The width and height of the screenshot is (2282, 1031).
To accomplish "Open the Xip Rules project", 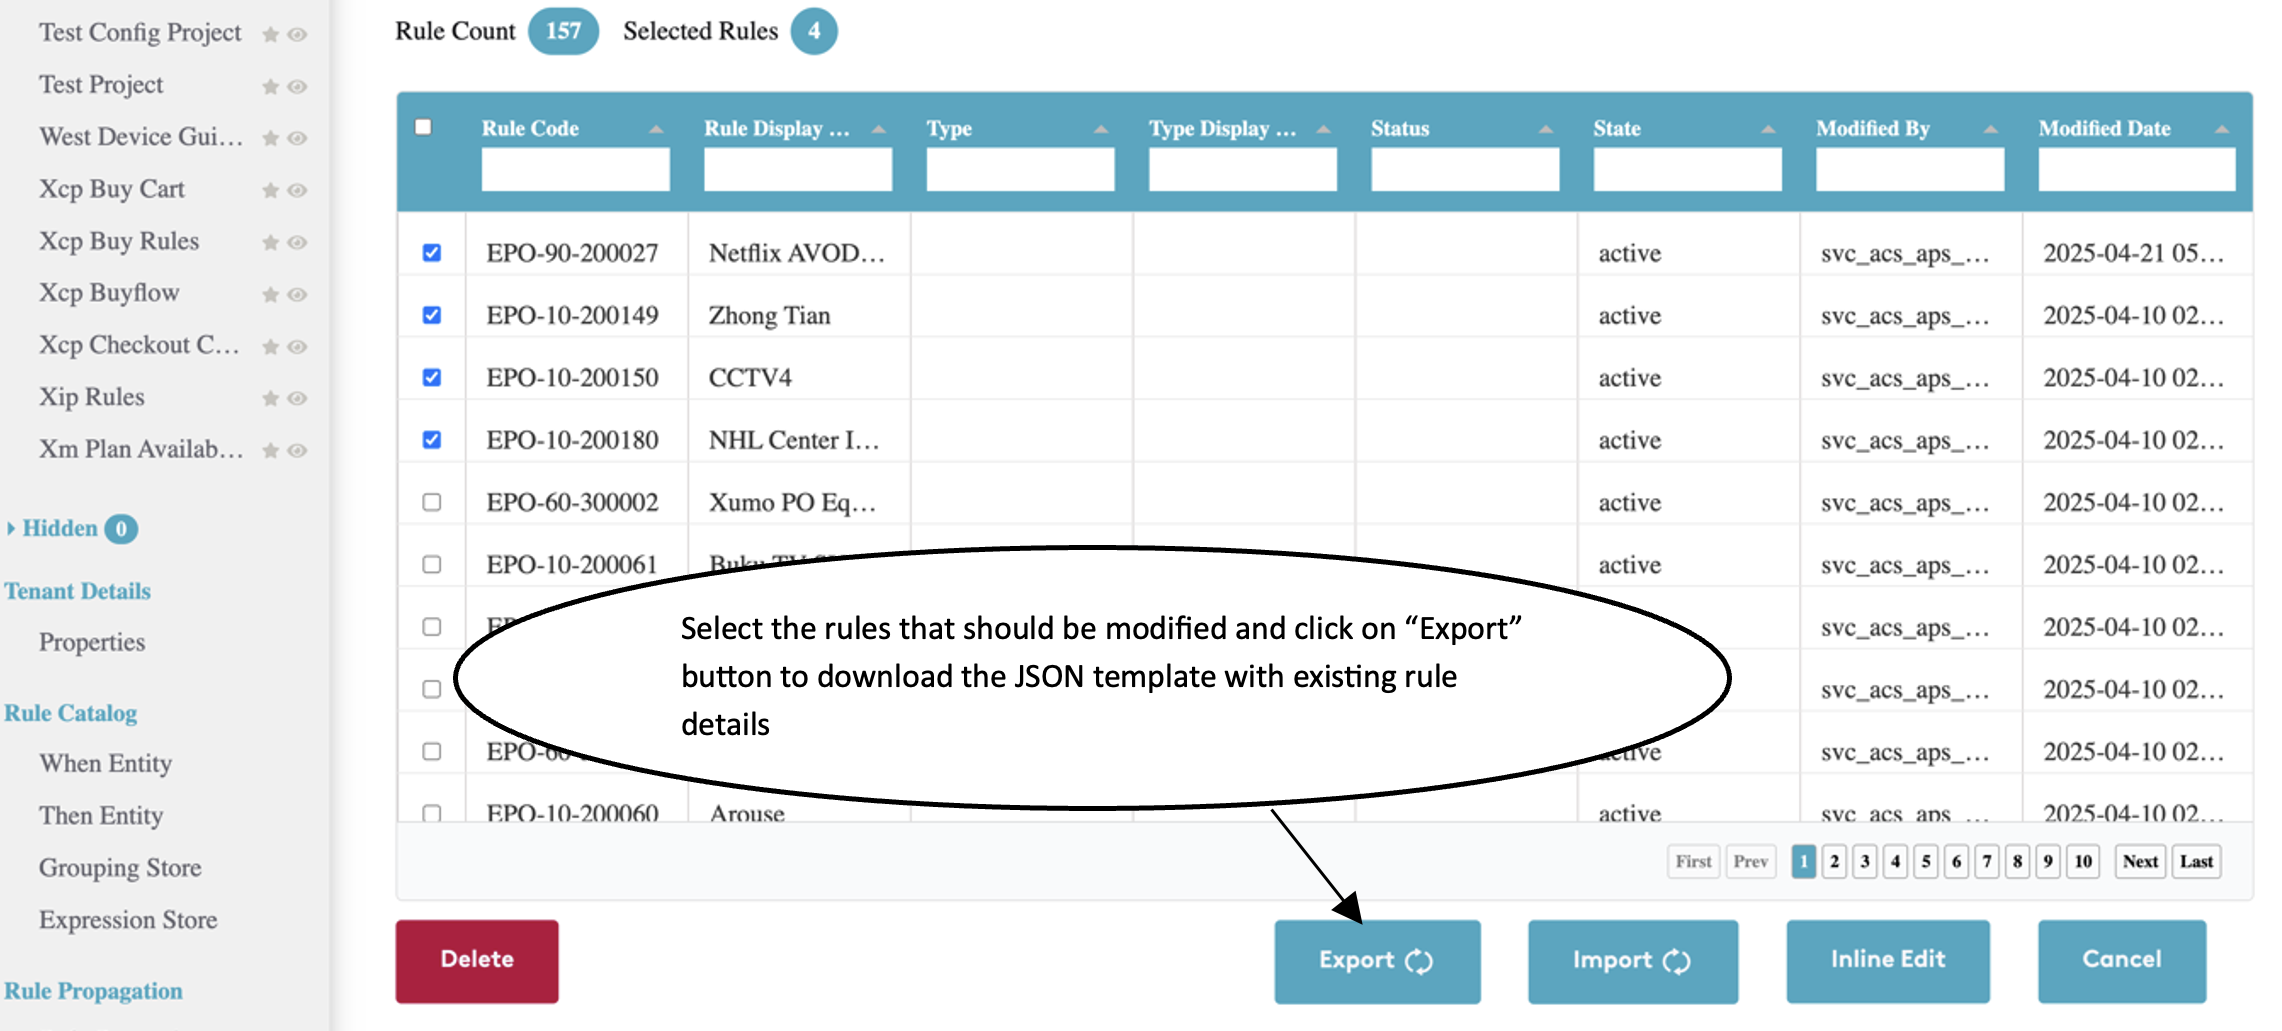I will (x=92, y=397).
